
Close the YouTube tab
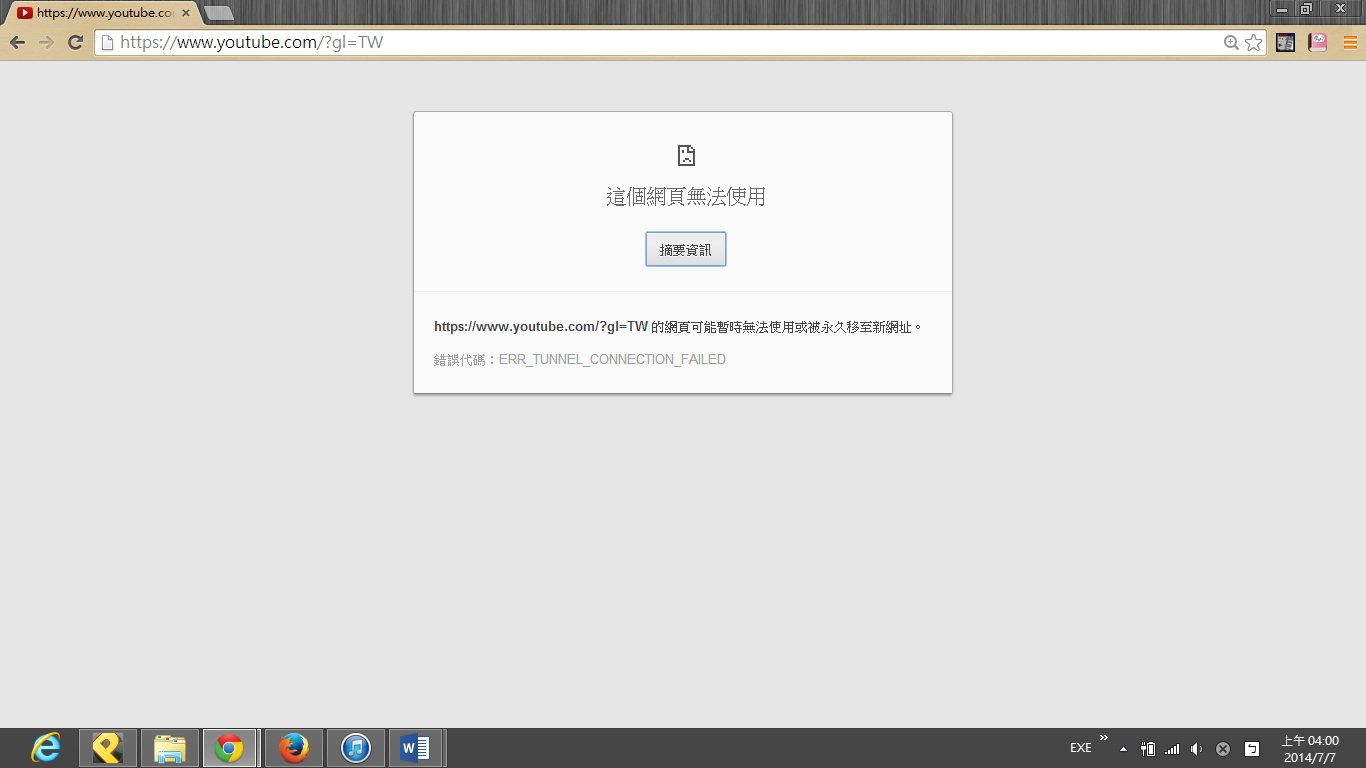pos(185,13)
